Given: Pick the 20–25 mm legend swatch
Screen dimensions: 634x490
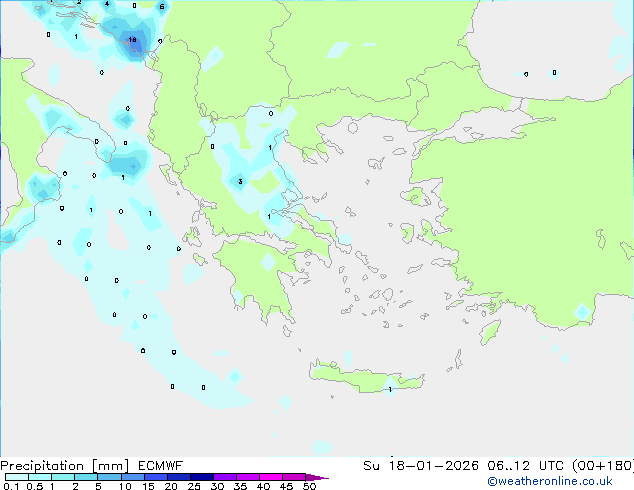Looking at the screenshot, I should [178, 477].
